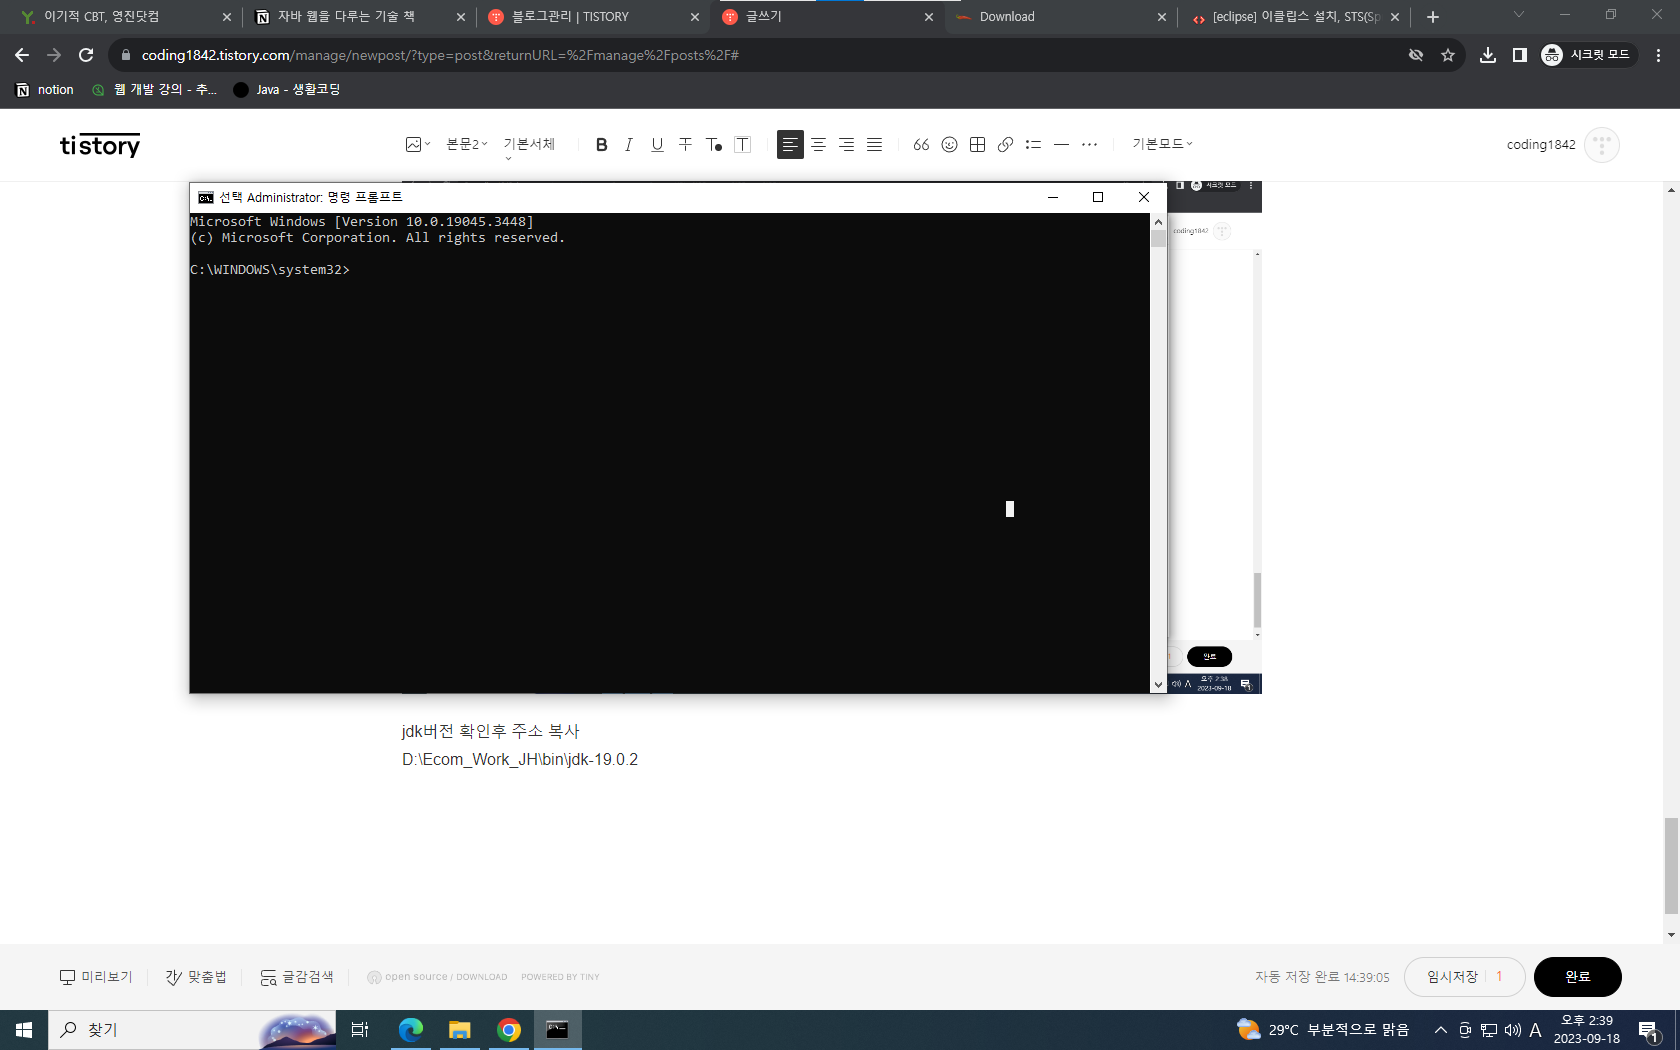
Task: Insert blockquote with quote icon
Action: (921, 145)
